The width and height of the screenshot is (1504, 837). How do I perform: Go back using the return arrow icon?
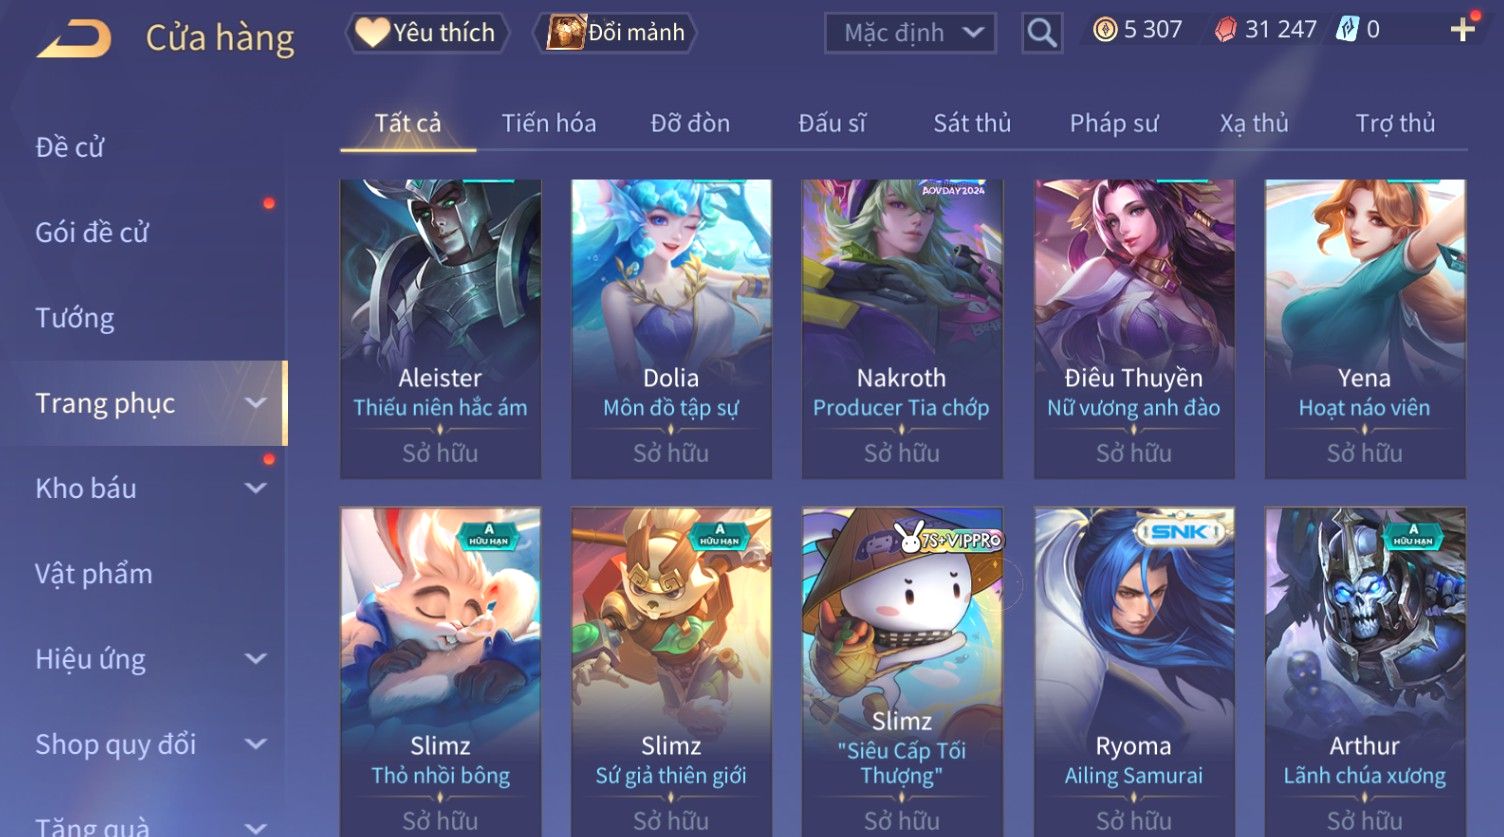pos(74,39)
